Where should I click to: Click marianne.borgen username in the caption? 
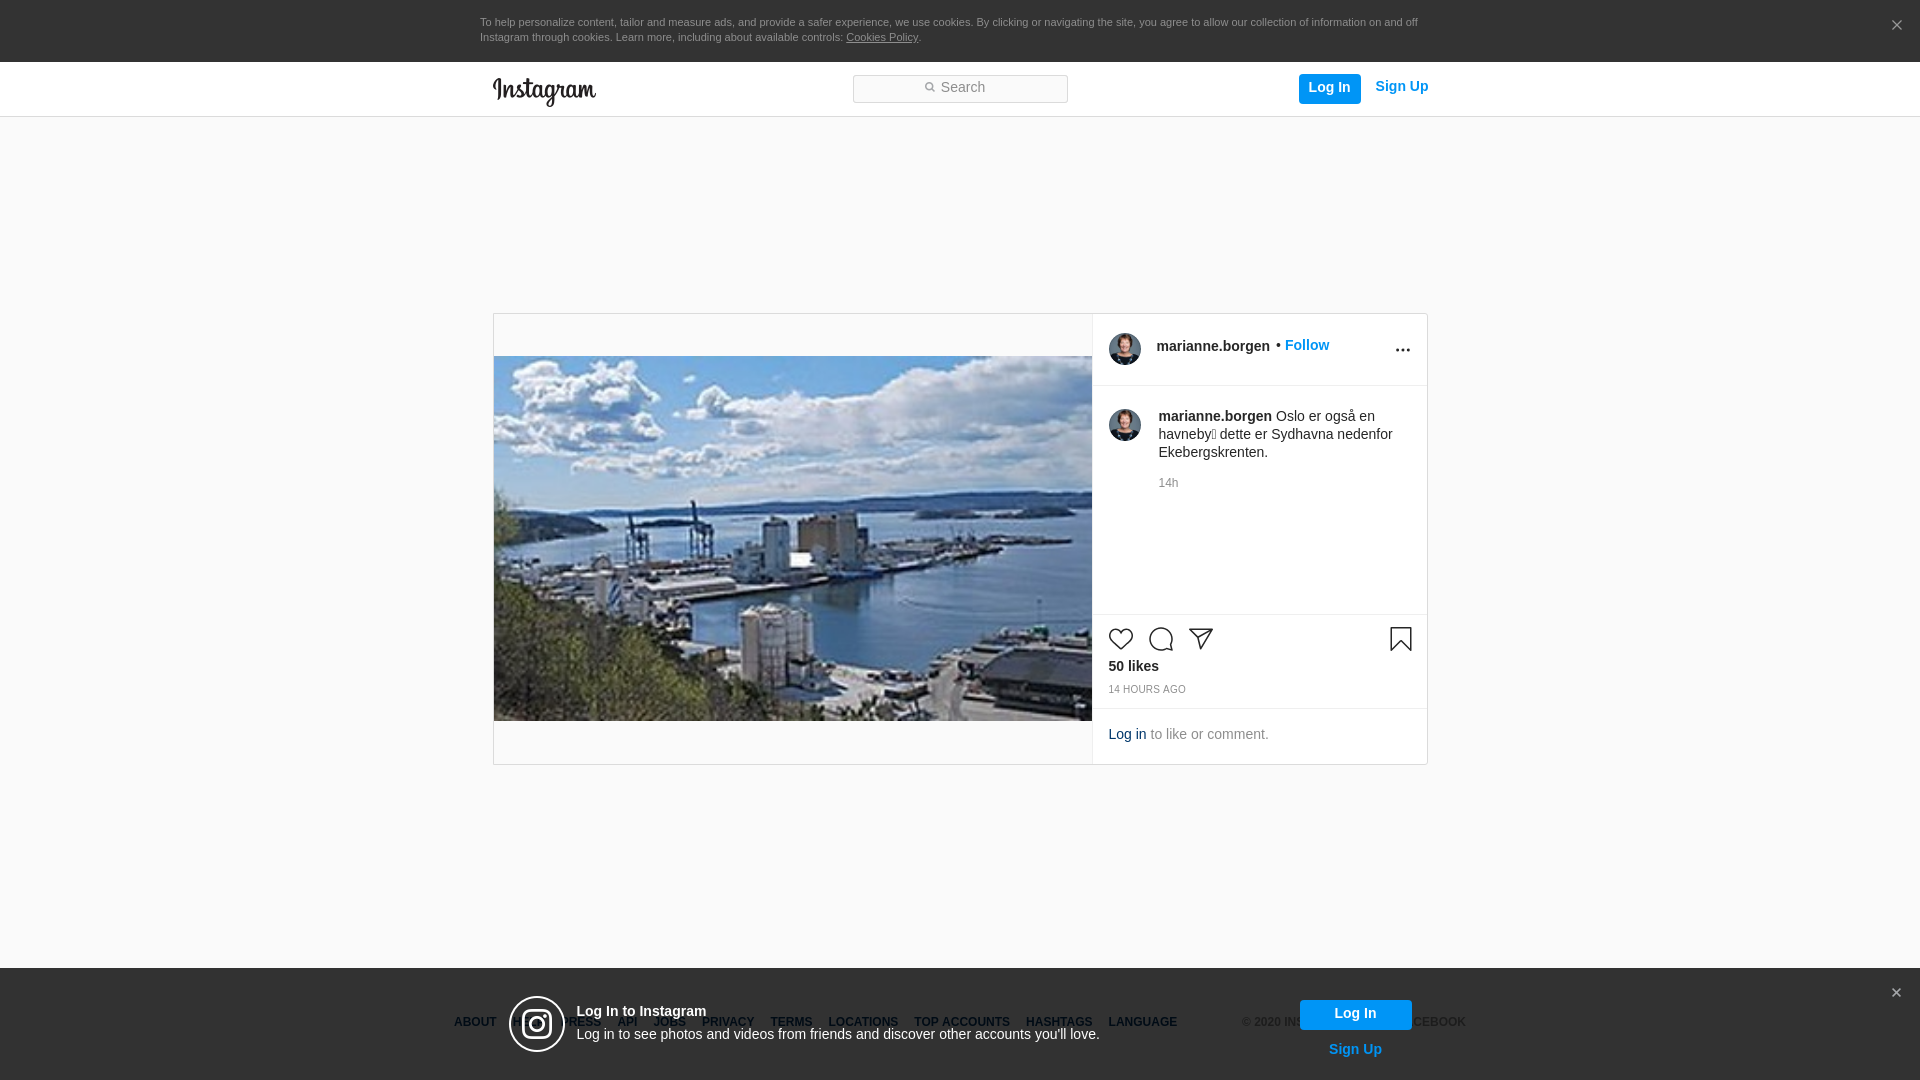click(x=1214, y=416)
